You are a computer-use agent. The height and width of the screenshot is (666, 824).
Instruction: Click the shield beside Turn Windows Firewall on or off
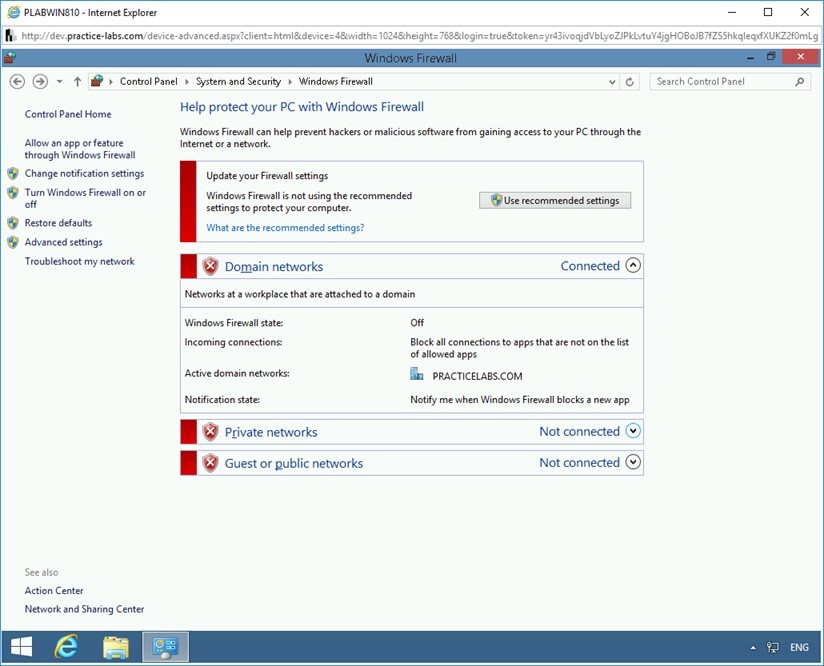tap(13, 192)
